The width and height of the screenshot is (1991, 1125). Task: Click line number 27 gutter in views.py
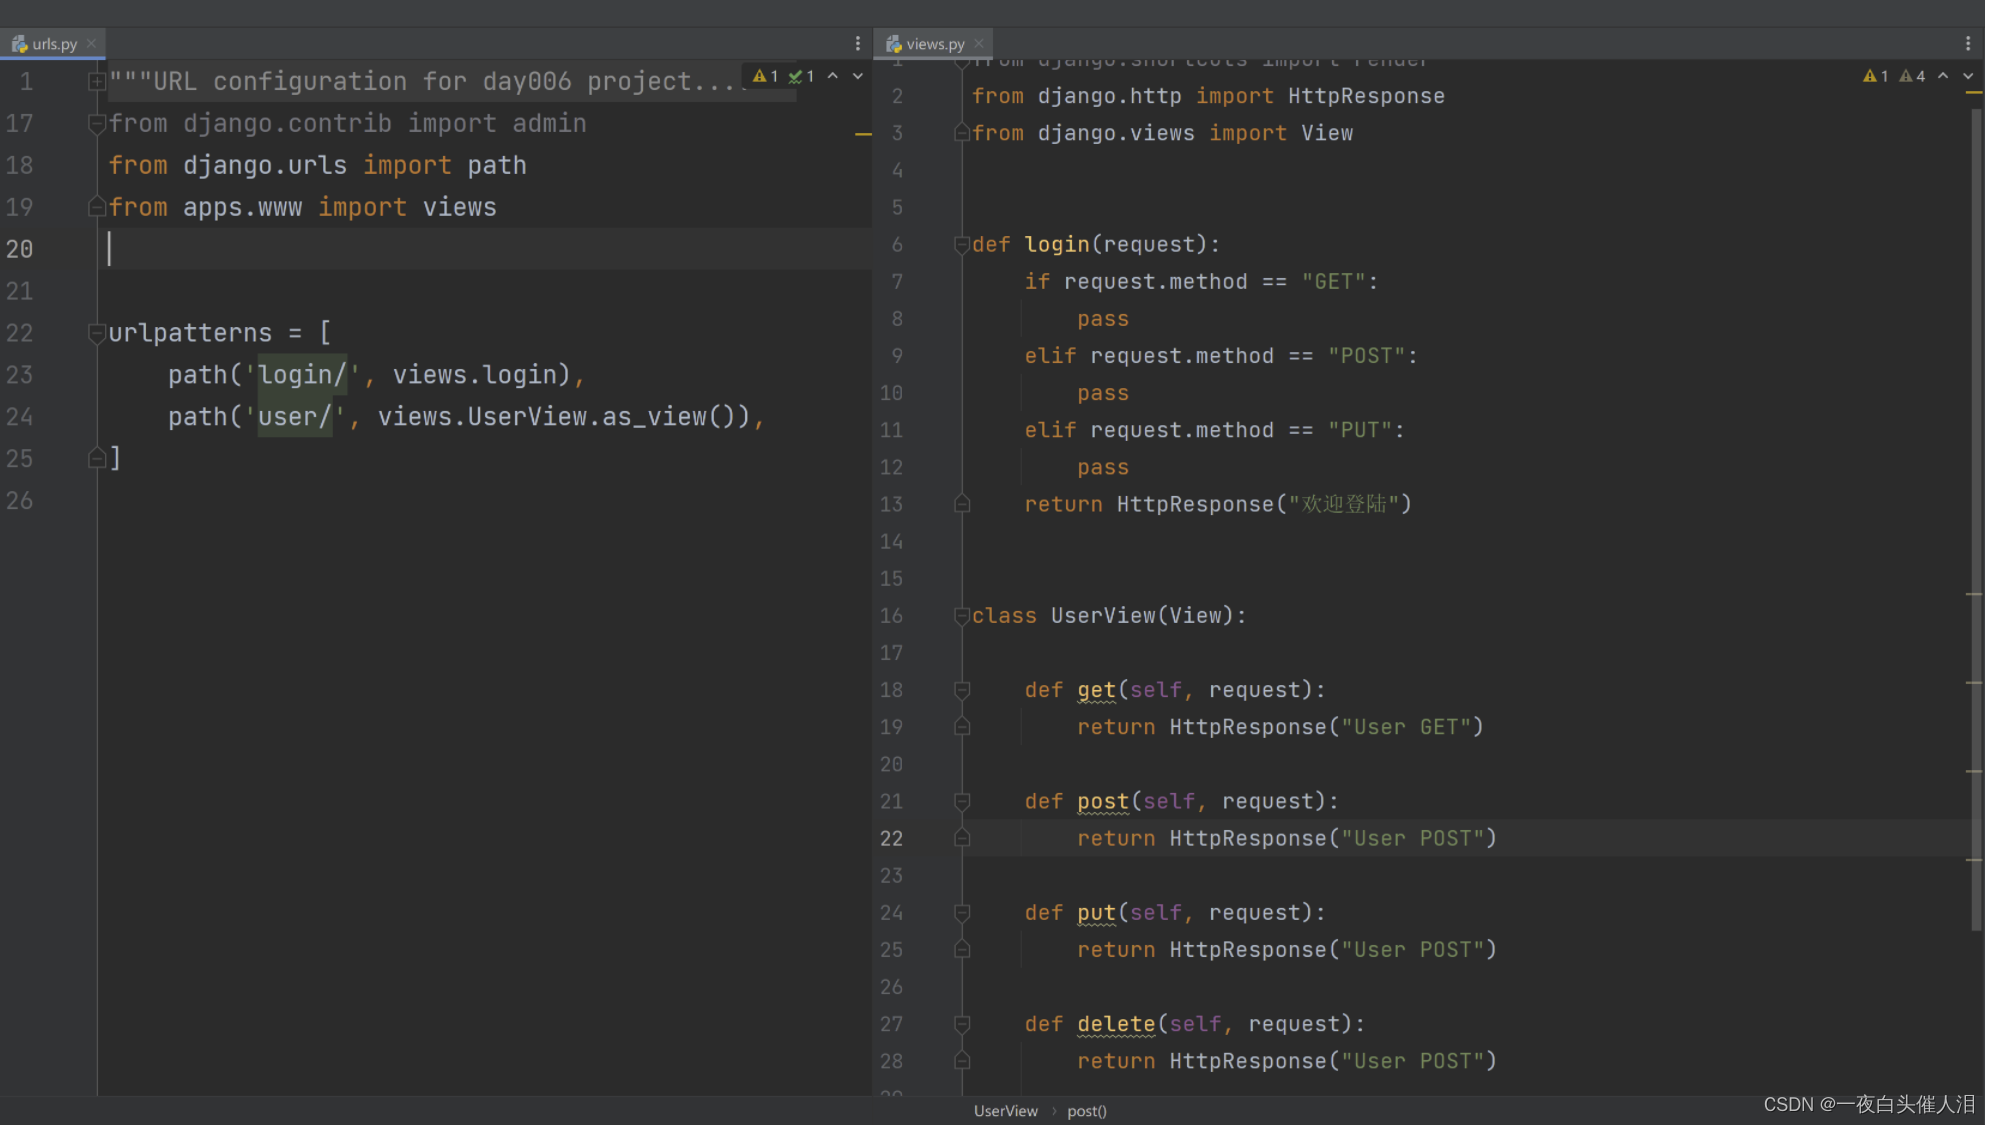tap(891, 1024)
